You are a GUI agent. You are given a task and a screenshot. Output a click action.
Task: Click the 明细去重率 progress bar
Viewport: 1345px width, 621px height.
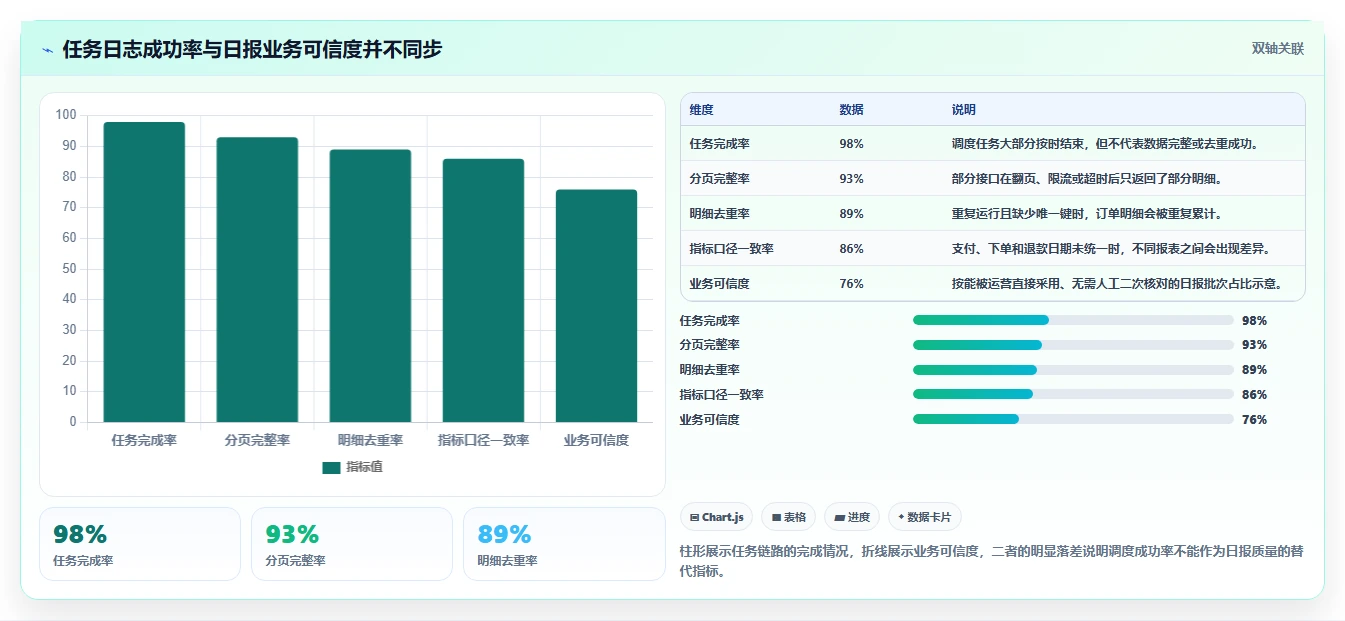coord(1073,370)
